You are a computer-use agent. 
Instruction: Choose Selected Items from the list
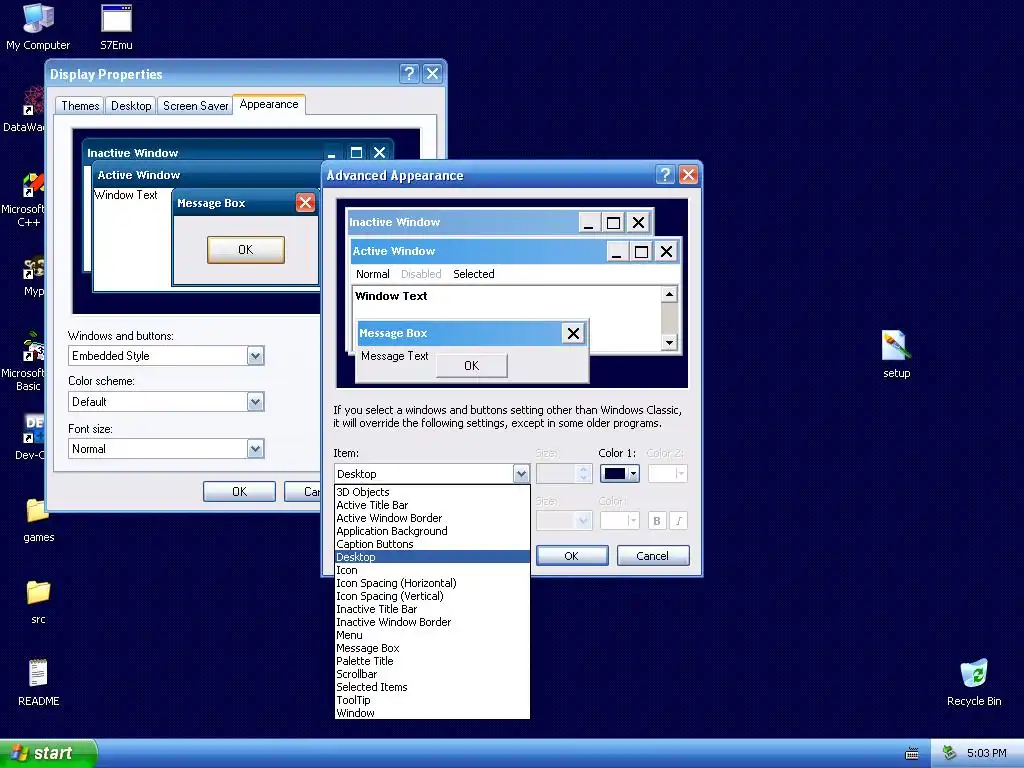(x=432, y=687)
